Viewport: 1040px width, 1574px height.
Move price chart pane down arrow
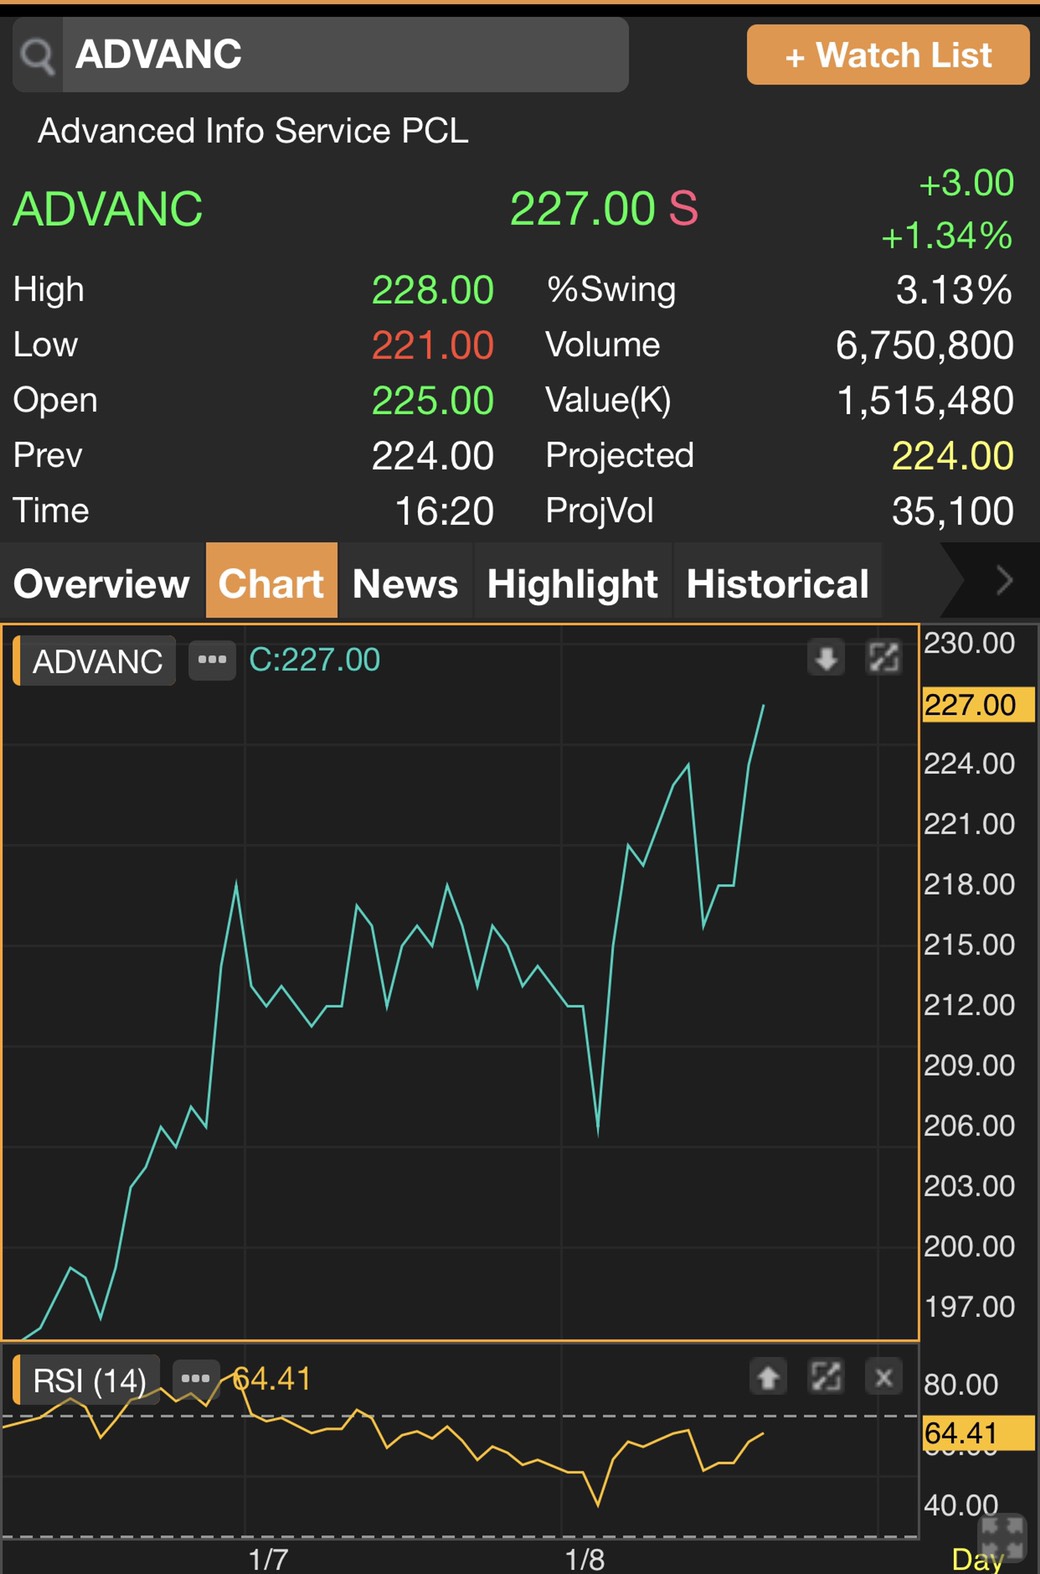826,658
